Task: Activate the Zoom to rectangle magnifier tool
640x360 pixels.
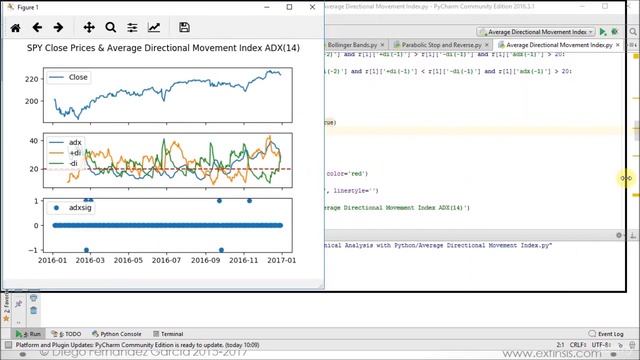Action: 111,27
